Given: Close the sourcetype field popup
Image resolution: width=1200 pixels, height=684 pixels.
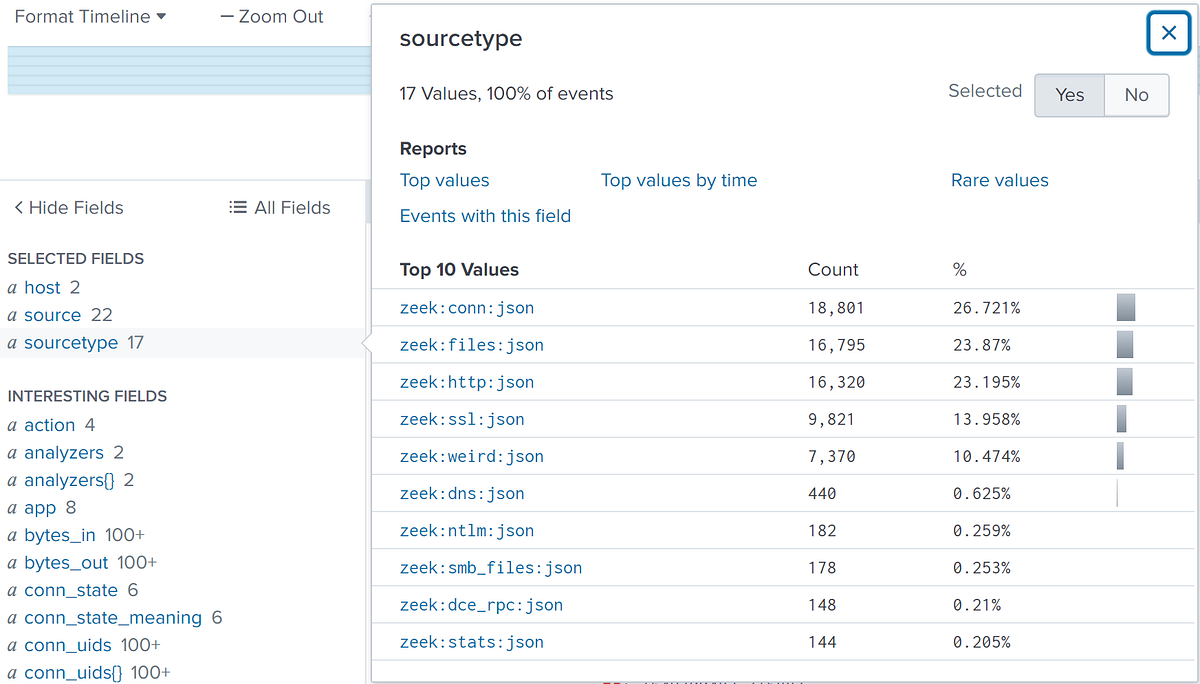Looking at the screenshot, I should click(1168, 32).
